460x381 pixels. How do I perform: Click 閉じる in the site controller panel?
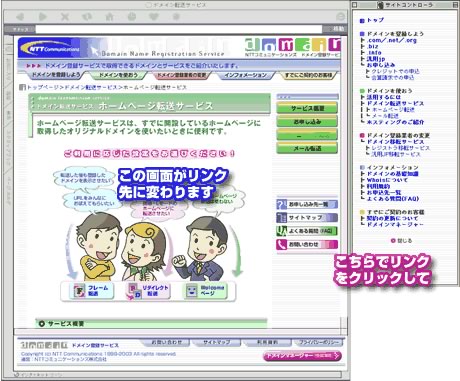click(401, 241)
